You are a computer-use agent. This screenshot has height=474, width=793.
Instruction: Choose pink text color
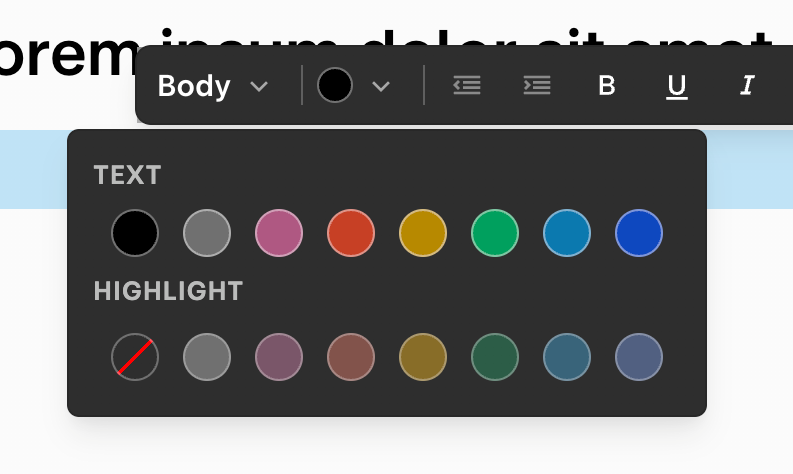(279, 233)
